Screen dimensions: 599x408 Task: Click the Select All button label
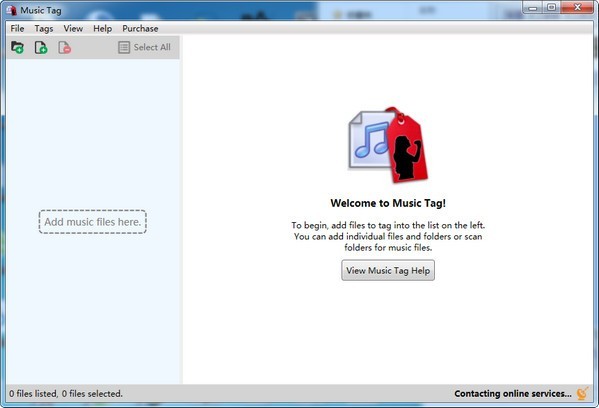152,47
